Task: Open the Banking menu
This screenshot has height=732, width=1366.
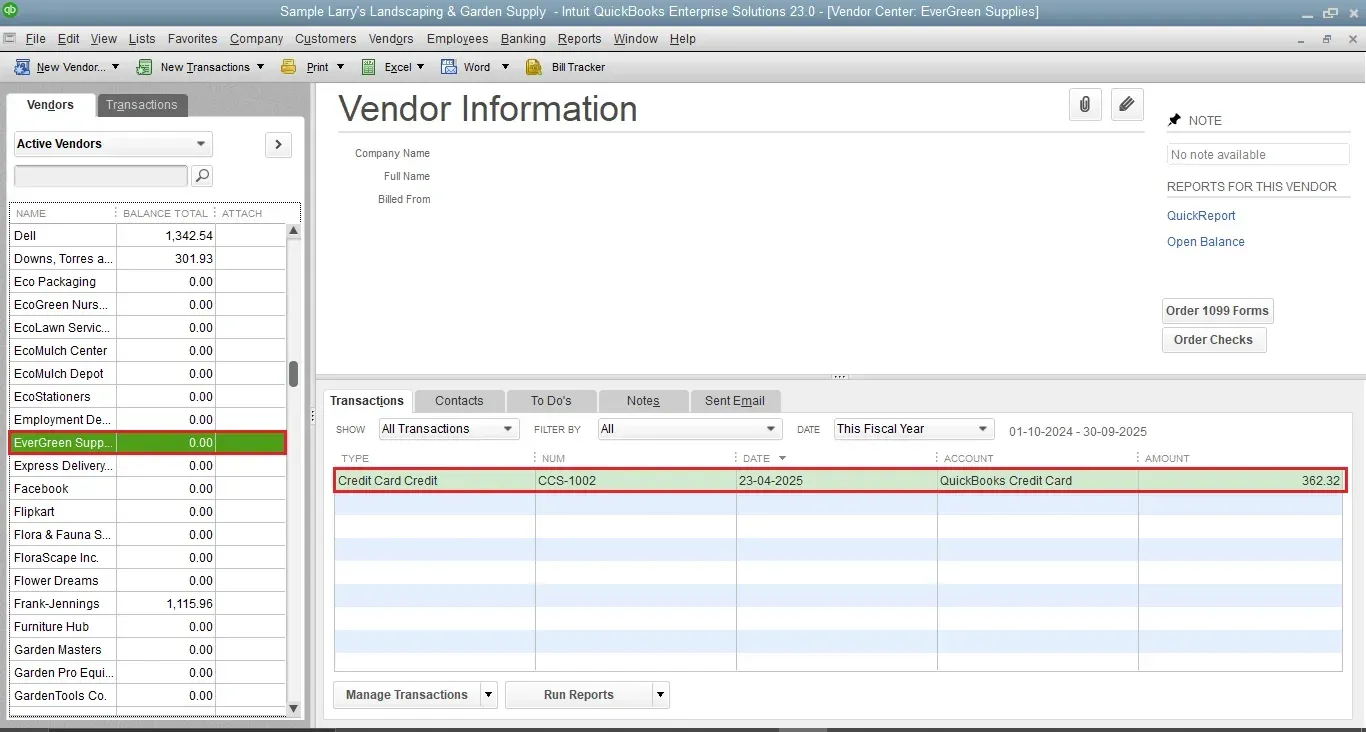Action: [x=523, y=39]
